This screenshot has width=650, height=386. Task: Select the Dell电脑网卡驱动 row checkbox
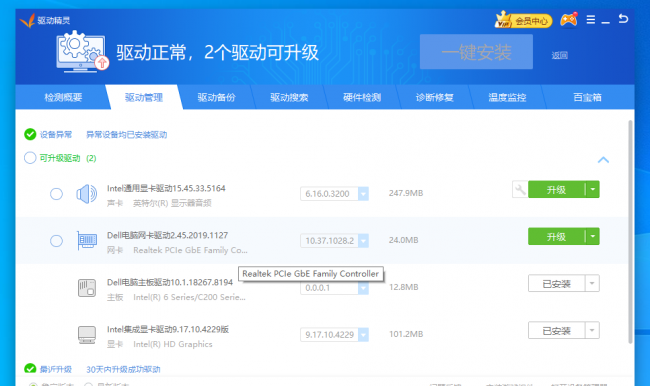pyautogui.click(x=56, y=240)
